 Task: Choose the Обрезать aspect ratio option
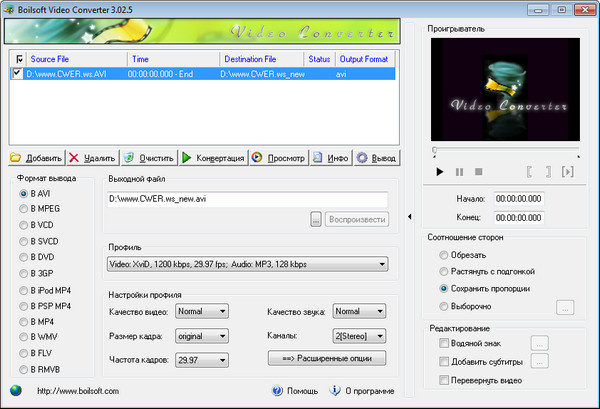[x=444, y=255]
